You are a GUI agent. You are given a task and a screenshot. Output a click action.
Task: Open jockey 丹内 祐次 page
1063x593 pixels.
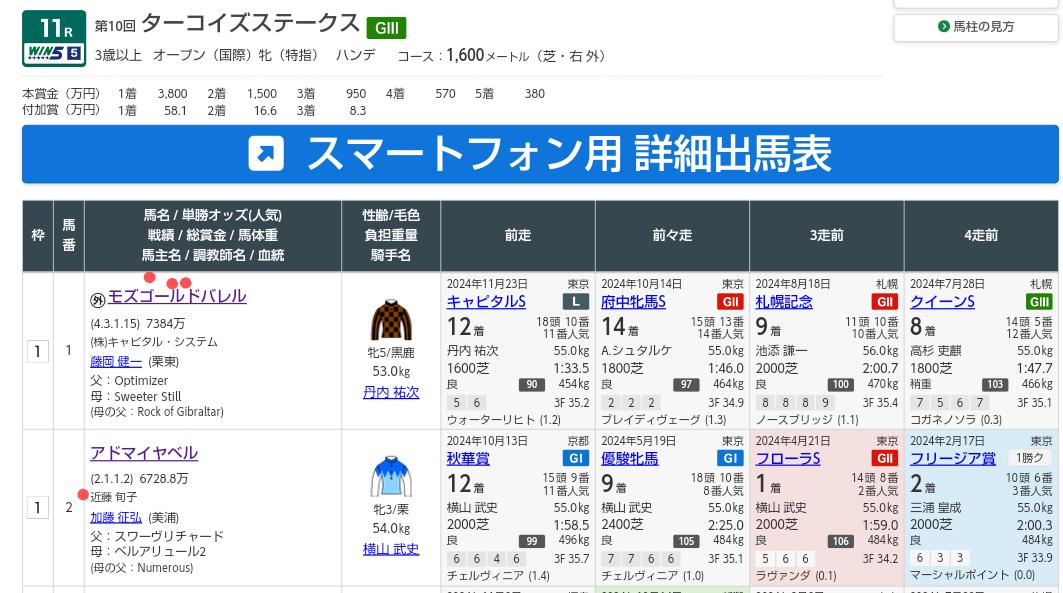(390, 393)
